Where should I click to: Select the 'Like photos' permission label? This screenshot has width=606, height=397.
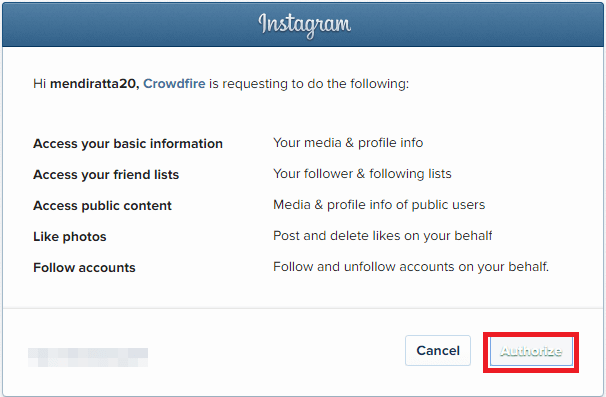click(70, 237)
